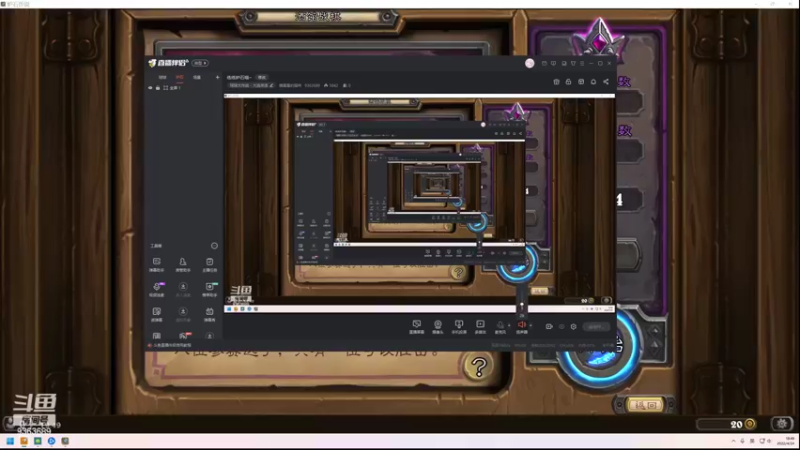Open notifications with the bell icon
This screenshot has height=450, width=800.
pyautogui.click(x=593, y=82)
